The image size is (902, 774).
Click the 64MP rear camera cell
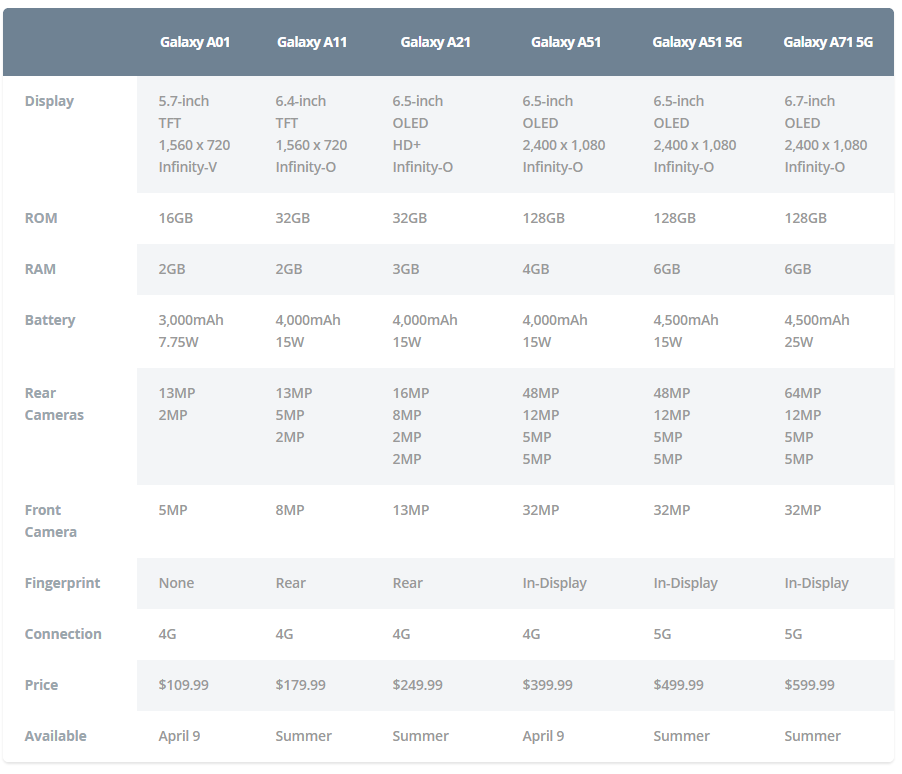tap(802, 394)
